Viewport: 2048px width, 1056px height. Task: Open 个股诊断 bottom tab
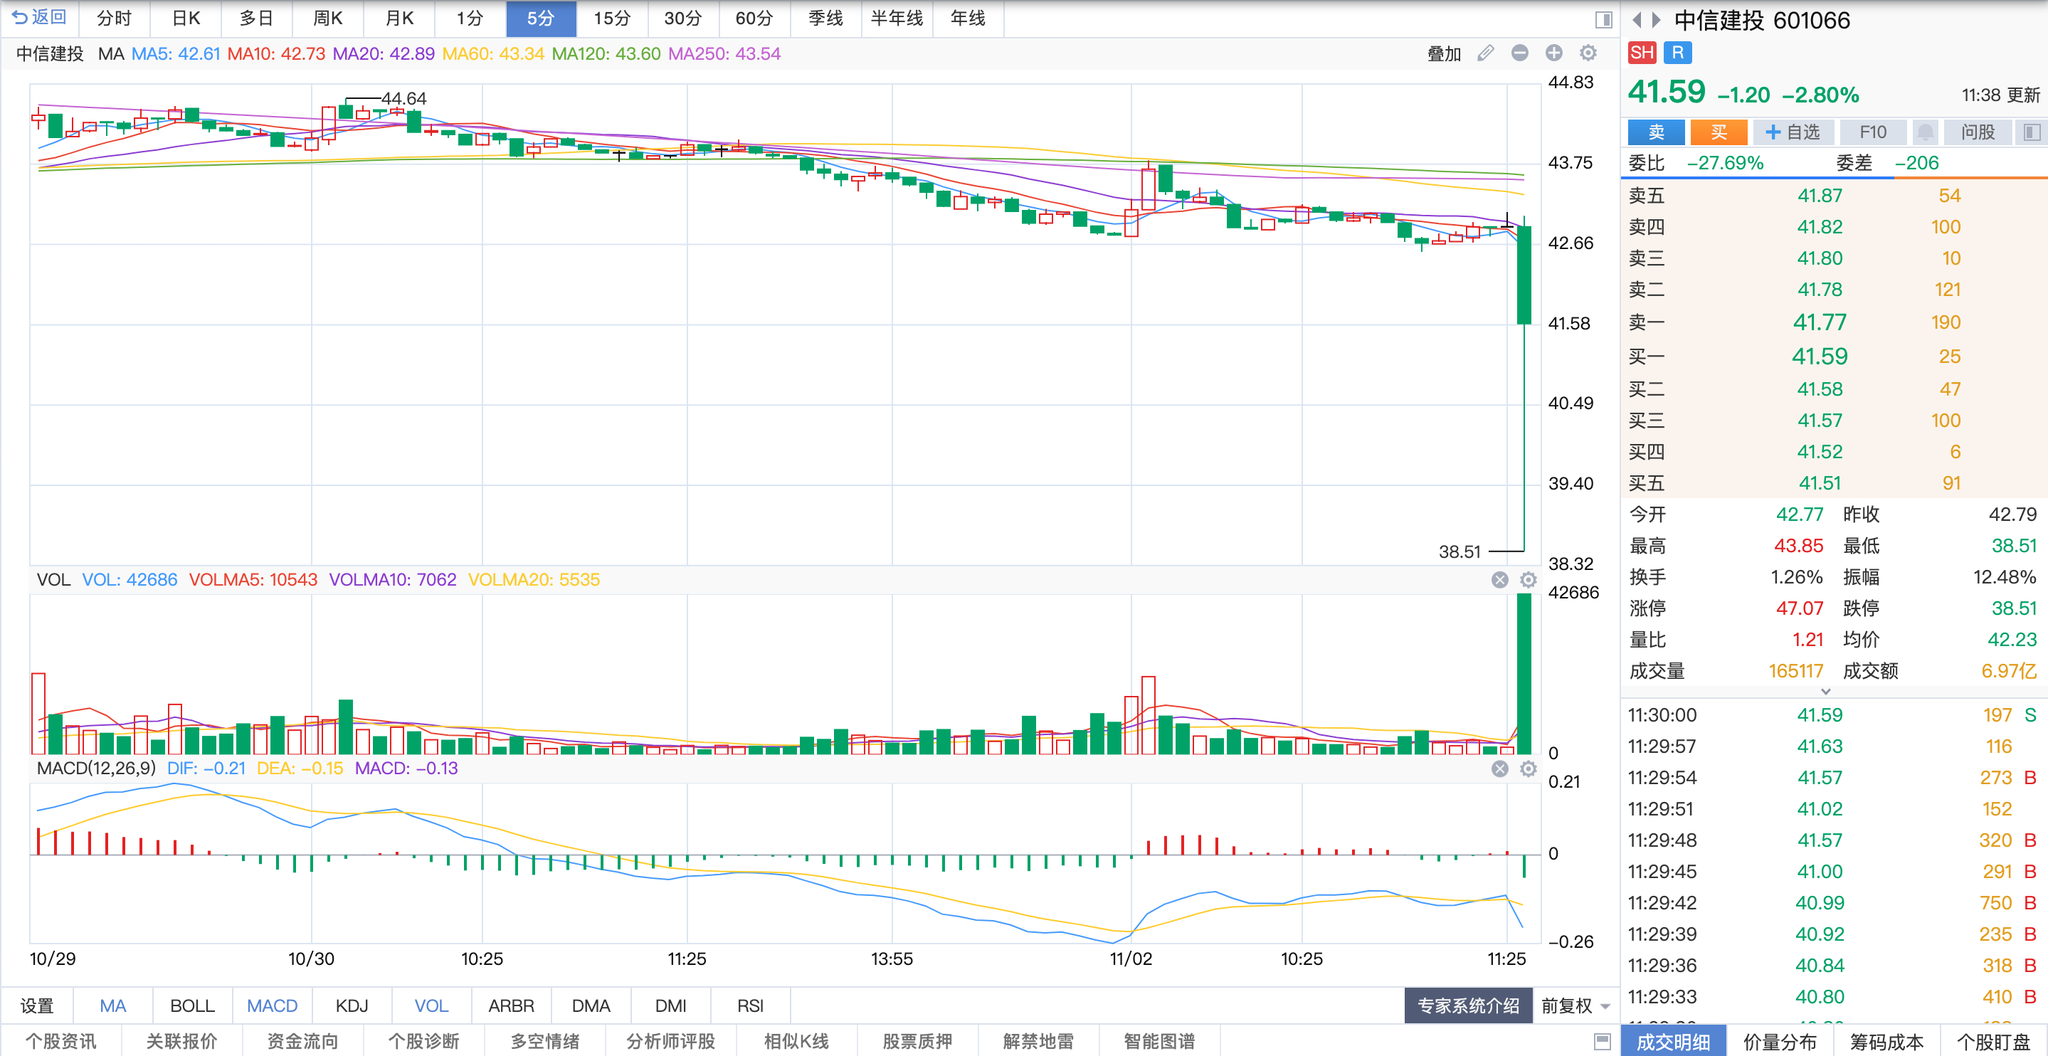(424, 1041)
